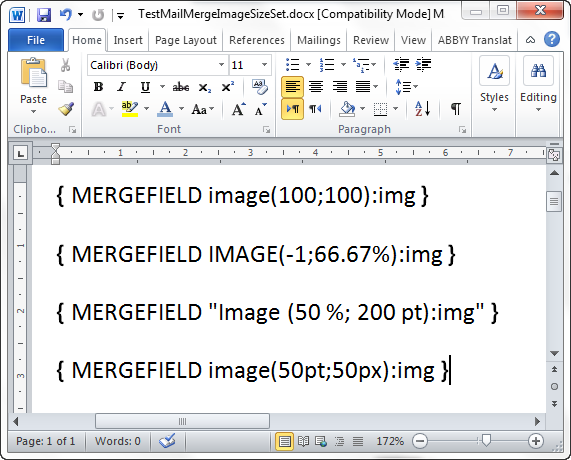This screenshot has width=571, height=460.
Task: Click the Save icon in the title bar
Action: point(44,15)
